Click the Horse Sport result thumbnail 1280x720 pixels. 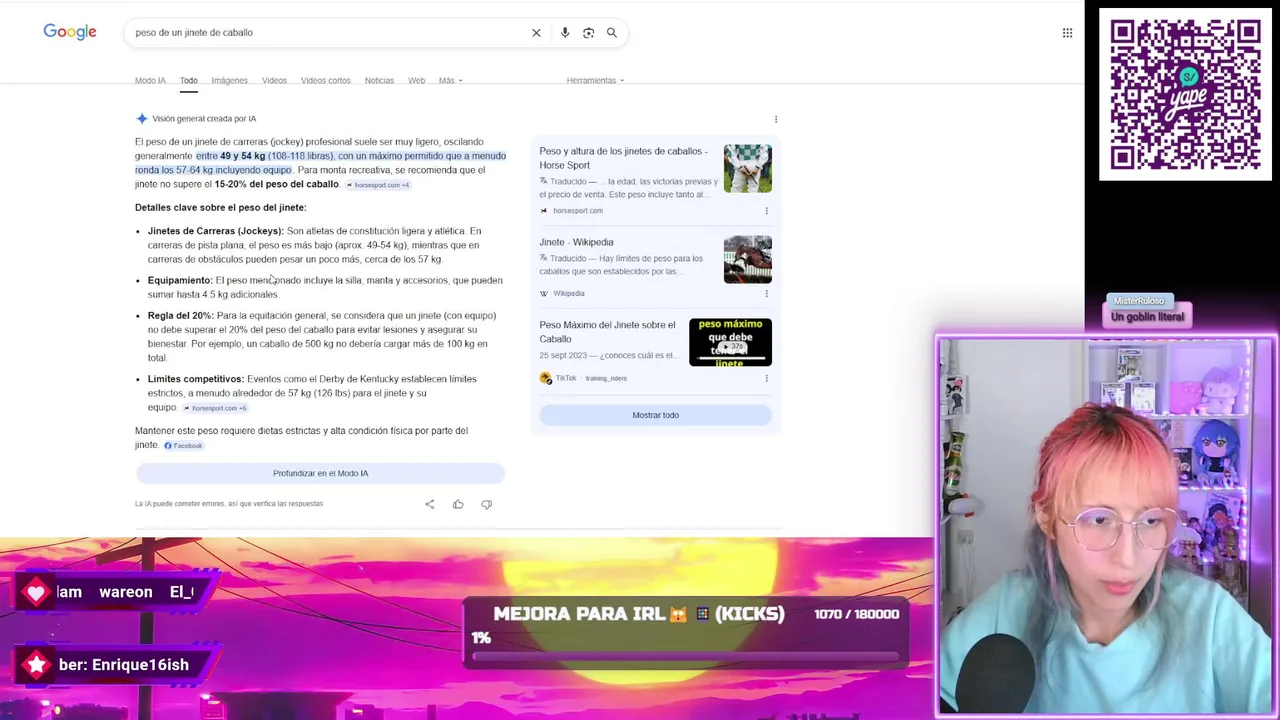point(748,168)
